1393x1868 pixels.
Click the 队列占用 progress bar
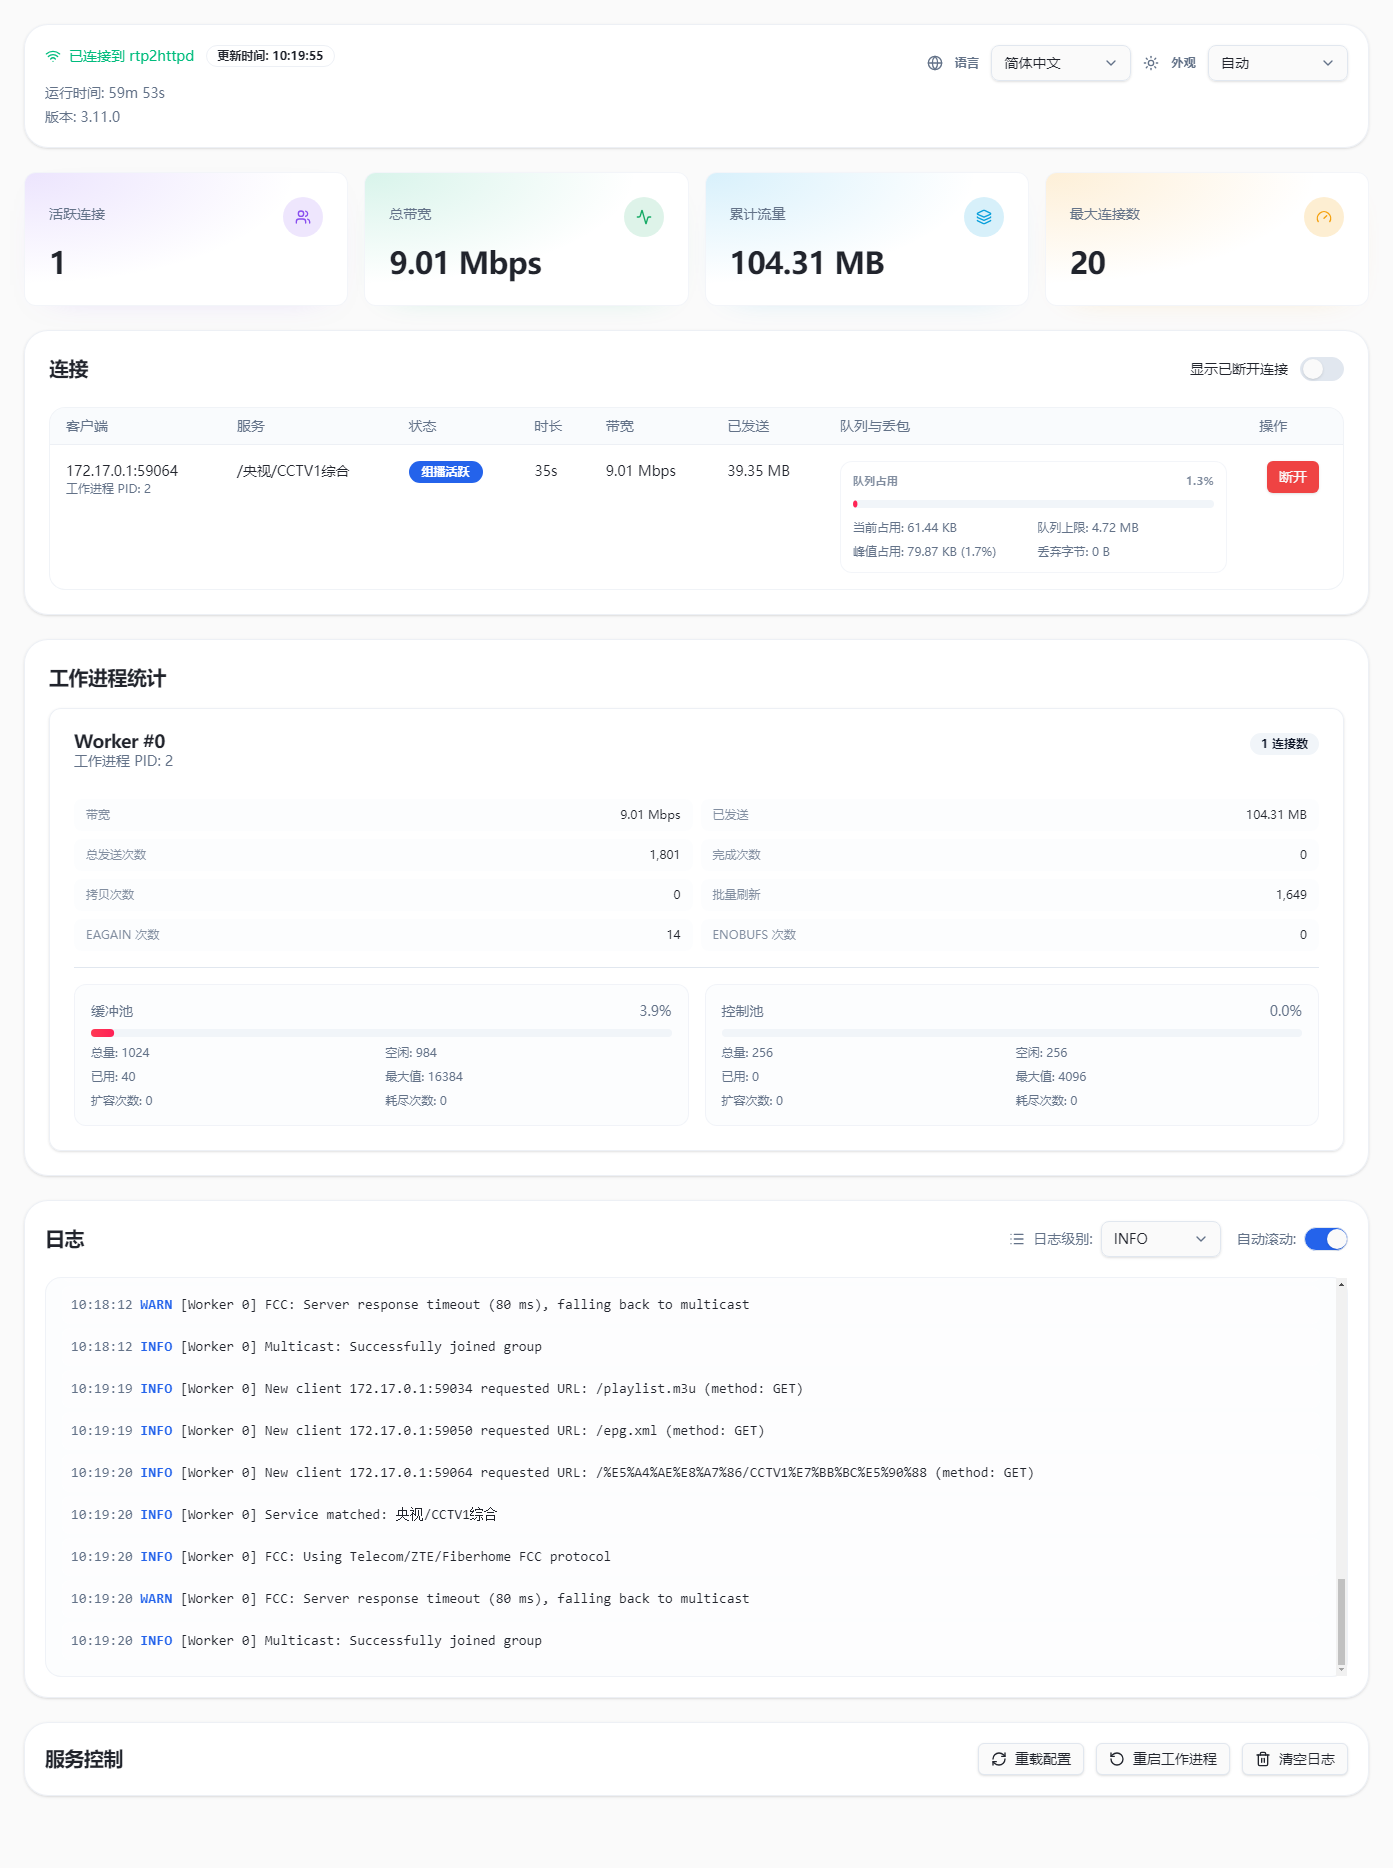point(1033,504)
